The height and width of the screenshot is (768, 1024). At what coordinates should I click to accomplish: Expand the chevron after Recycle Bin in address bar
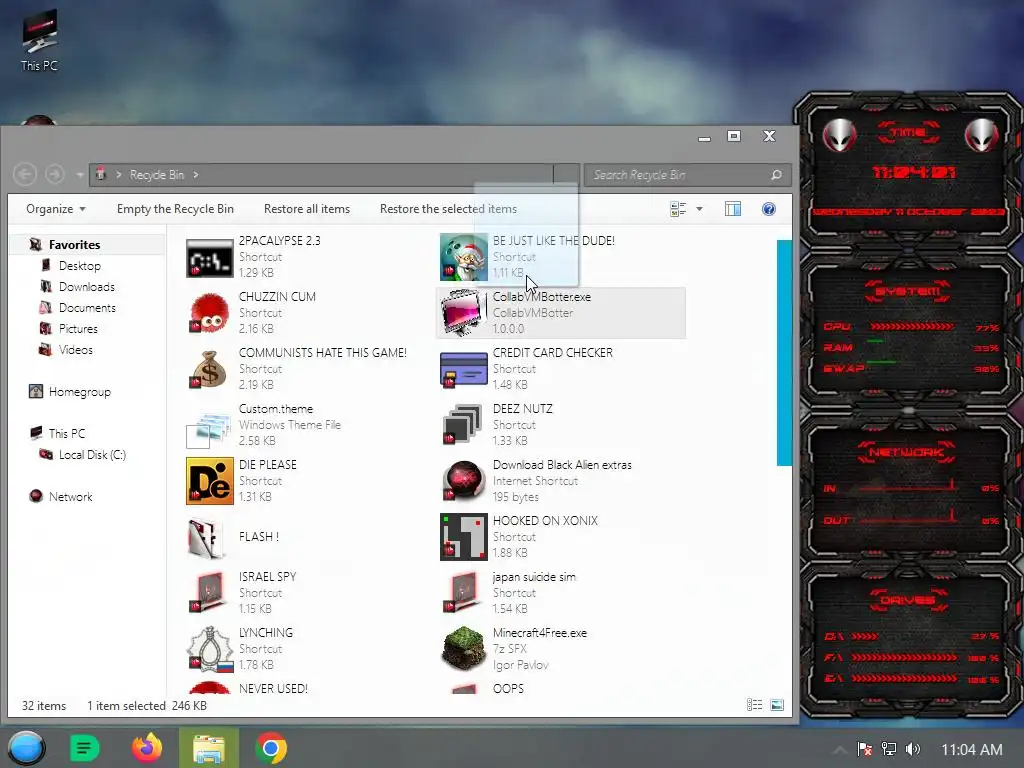point(196,175)
